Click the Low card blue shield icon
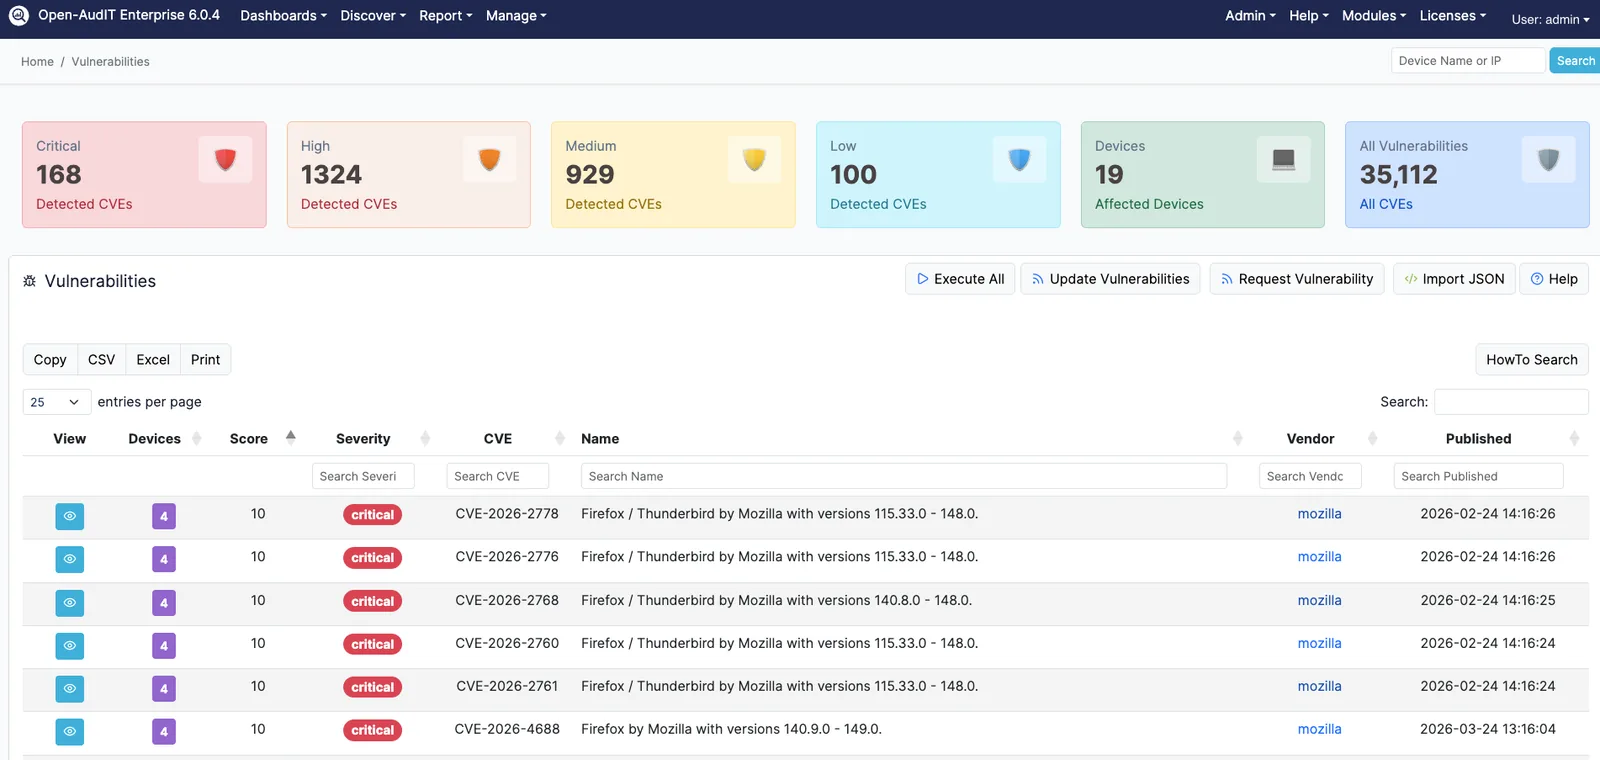1600x760 pixels. click(x=1019, y=160)
